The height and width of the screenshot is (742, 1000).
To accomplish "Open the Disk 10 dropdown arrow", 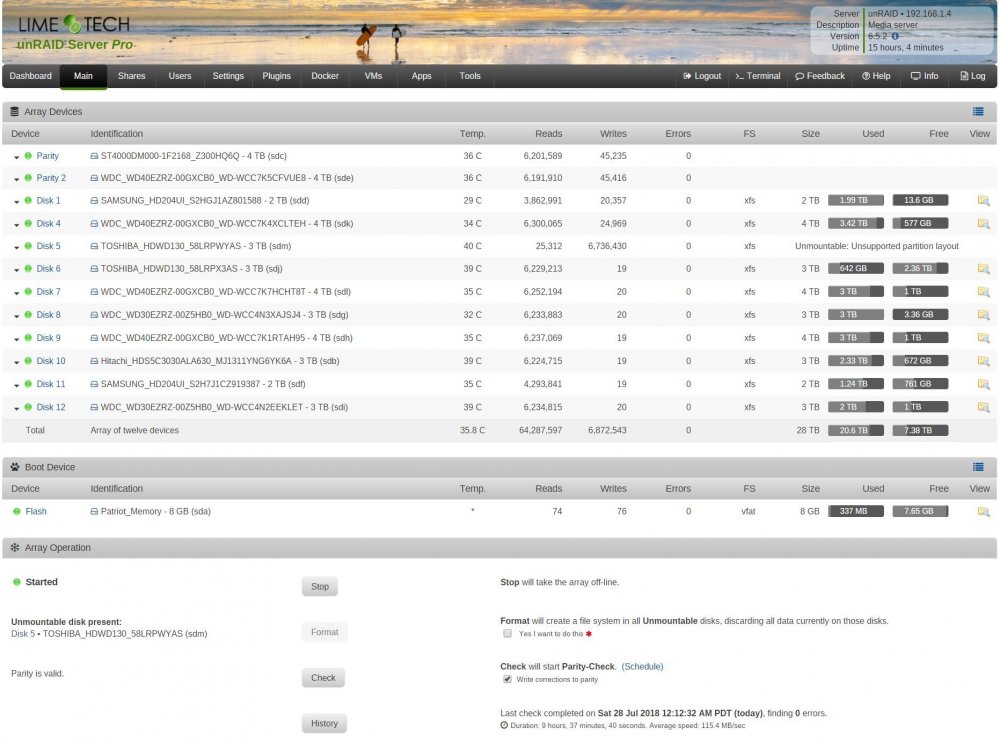I will [x=17, y=362].
